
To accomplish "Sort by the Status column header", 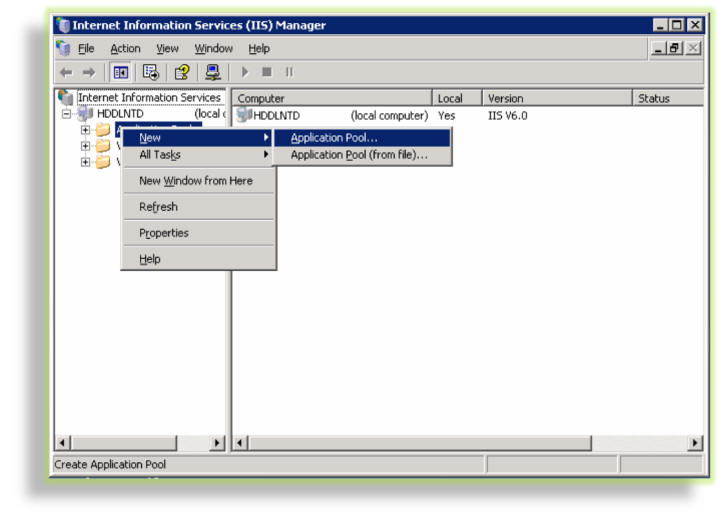I will coord(668,98).
